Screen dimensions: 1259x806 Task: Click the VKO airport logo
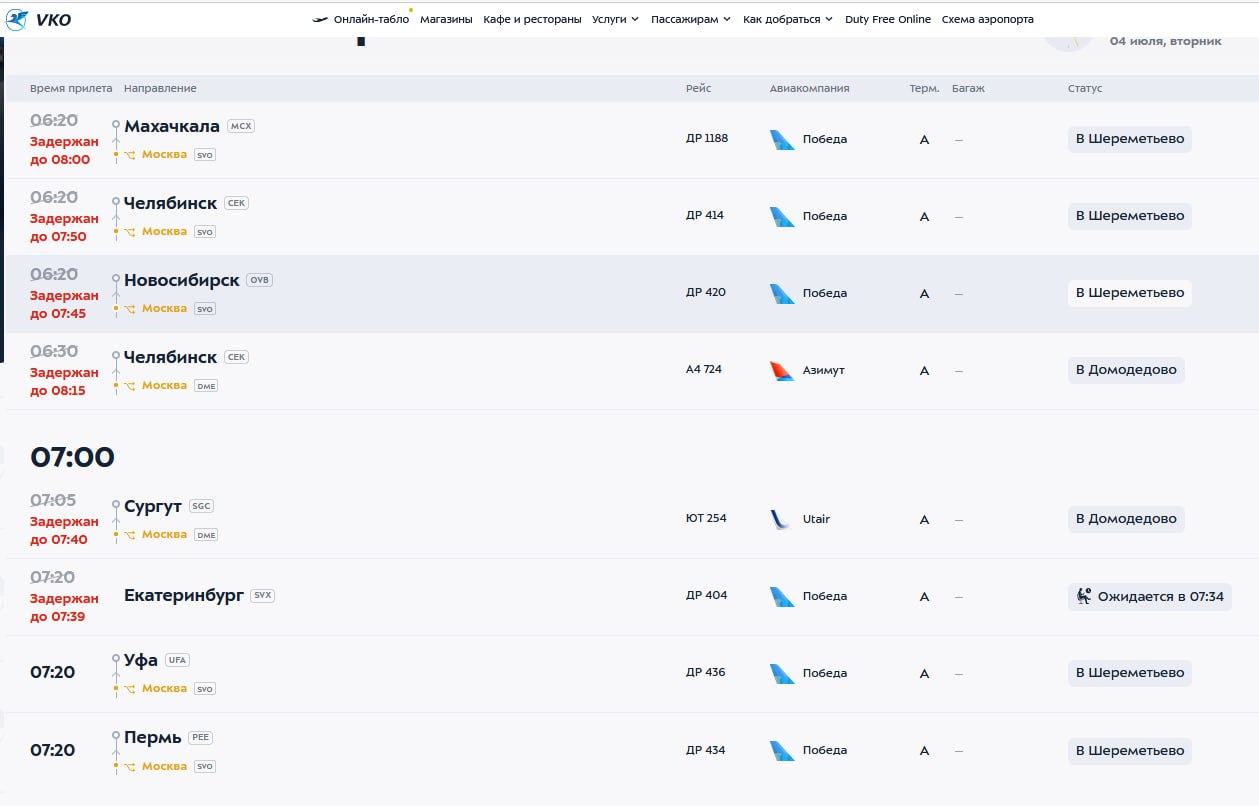pyautogui.click(x=38, y=19)
